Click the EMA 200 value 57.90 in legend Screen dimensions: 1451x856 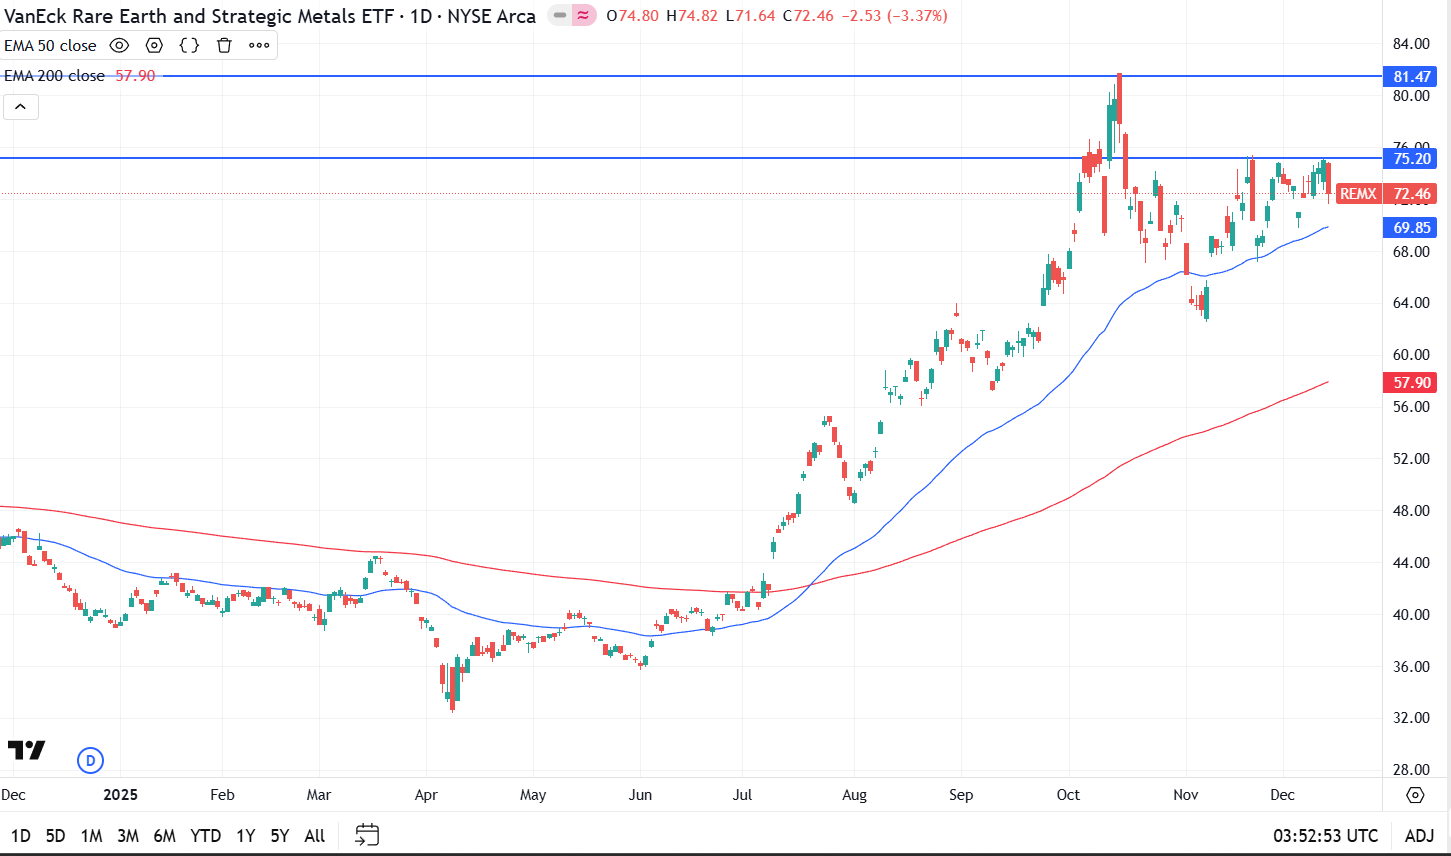tap(135, 75)
